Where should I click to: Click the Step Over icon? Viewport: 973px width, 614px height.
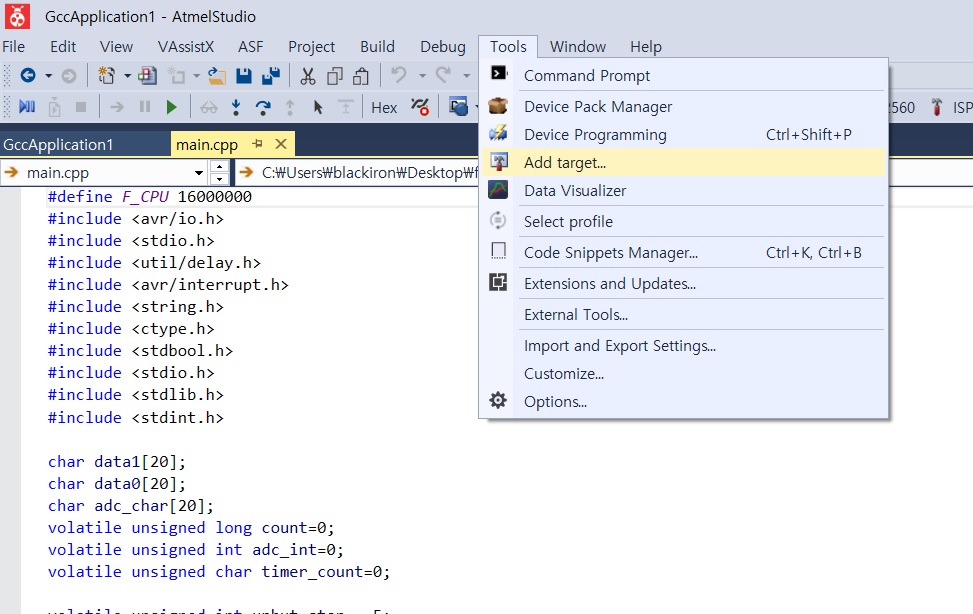click(263, 107)
